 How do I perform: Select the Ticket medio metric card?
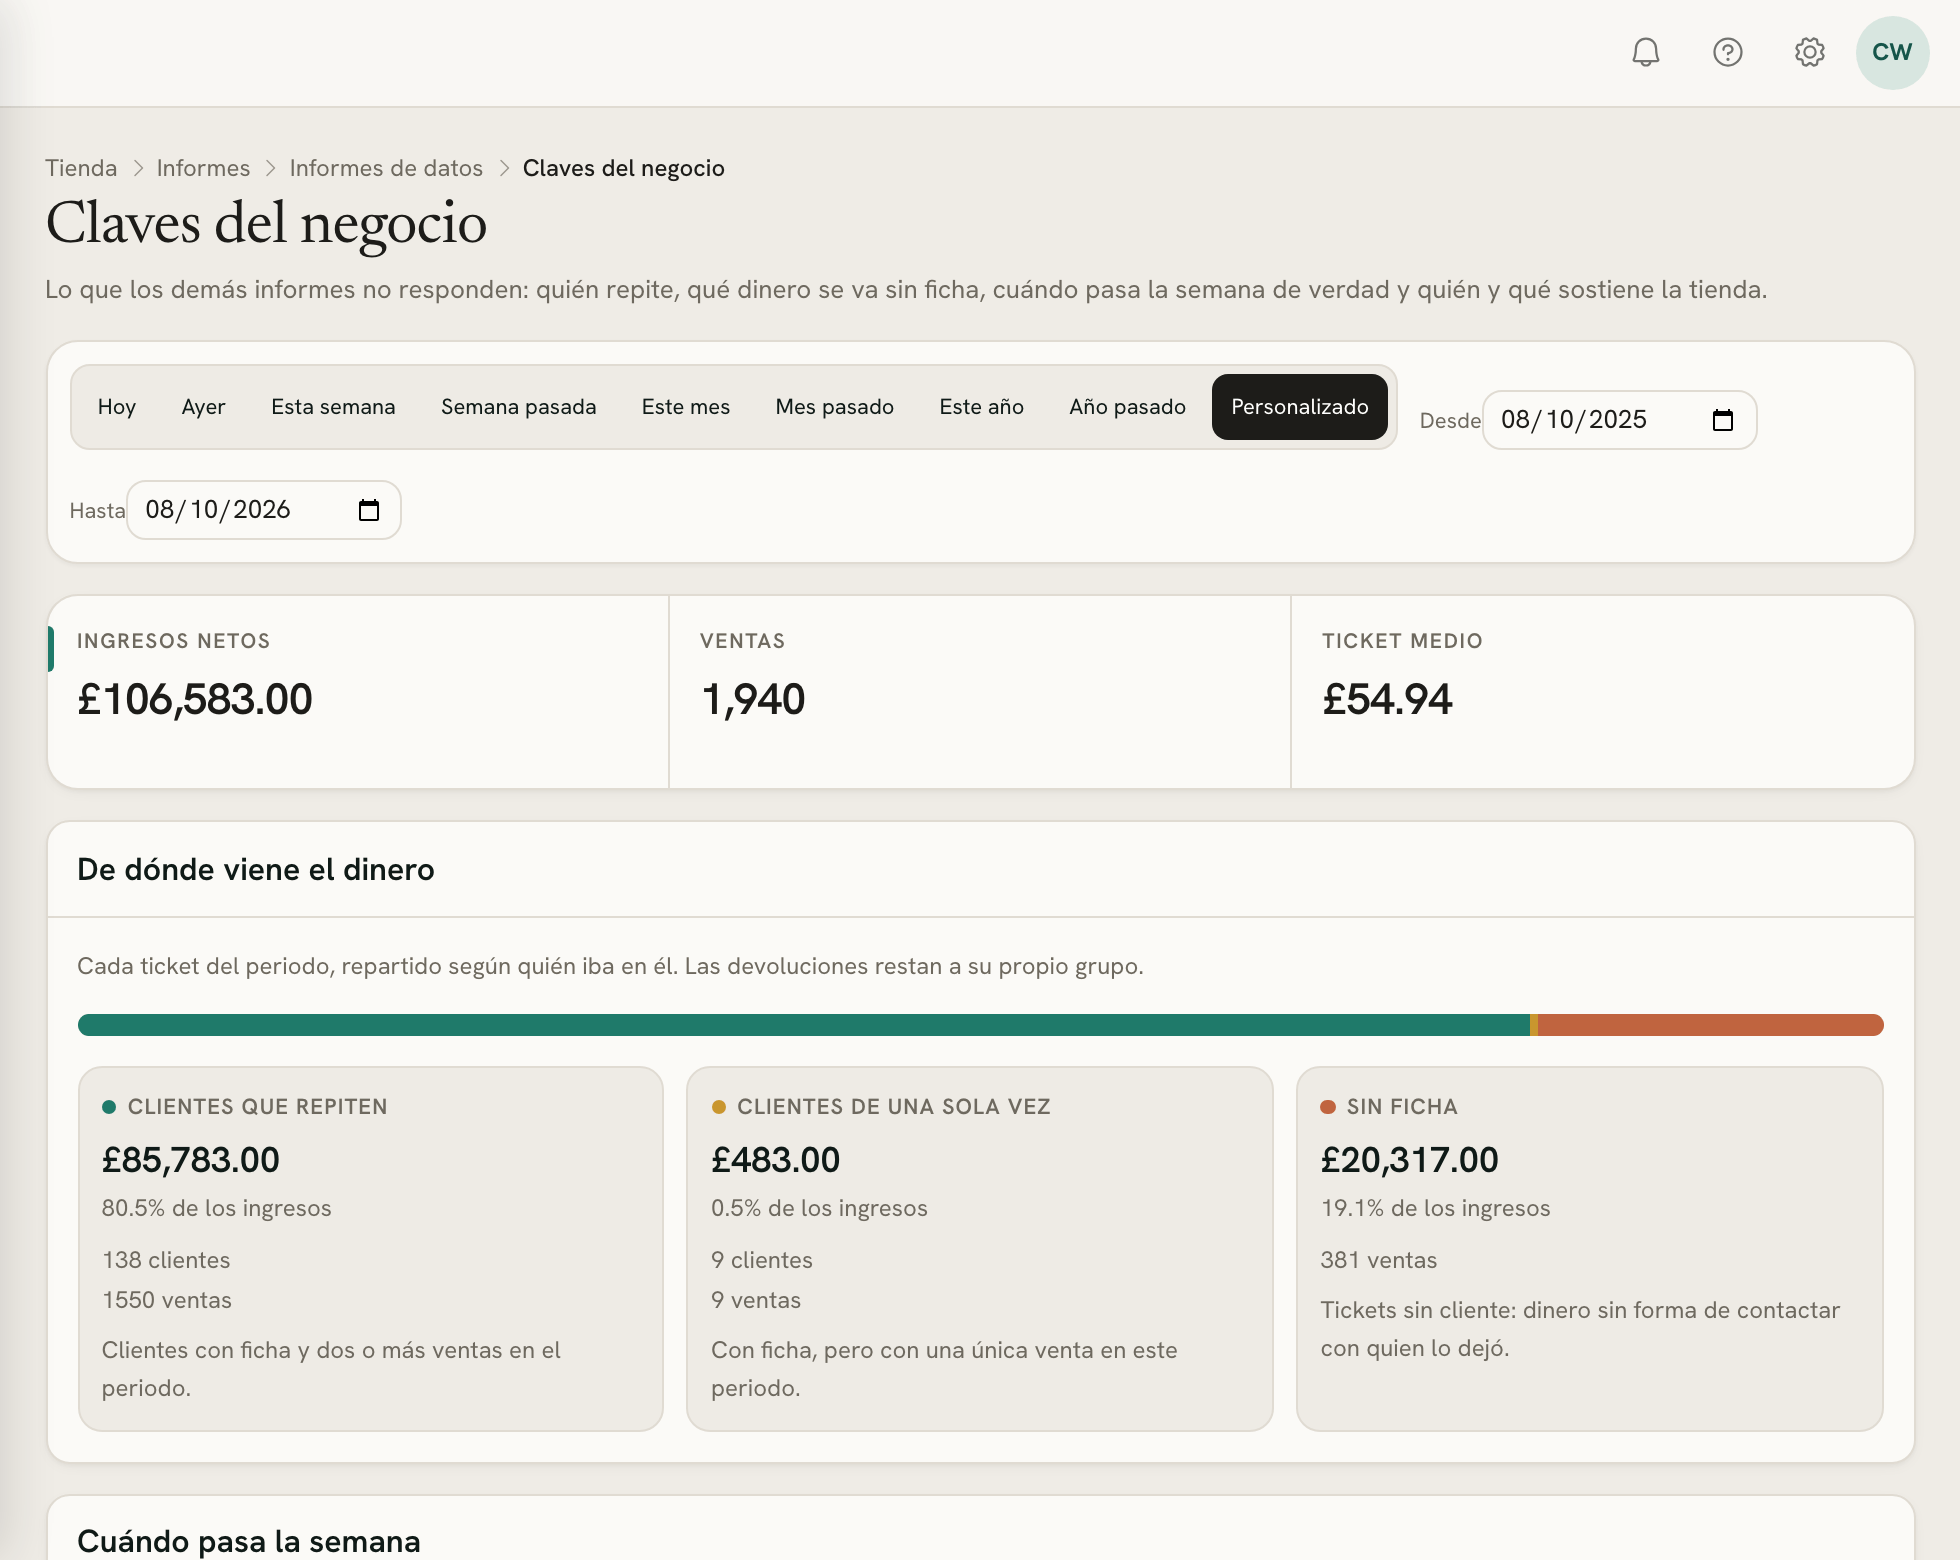pyautogui.click(x=1602, y=692)
